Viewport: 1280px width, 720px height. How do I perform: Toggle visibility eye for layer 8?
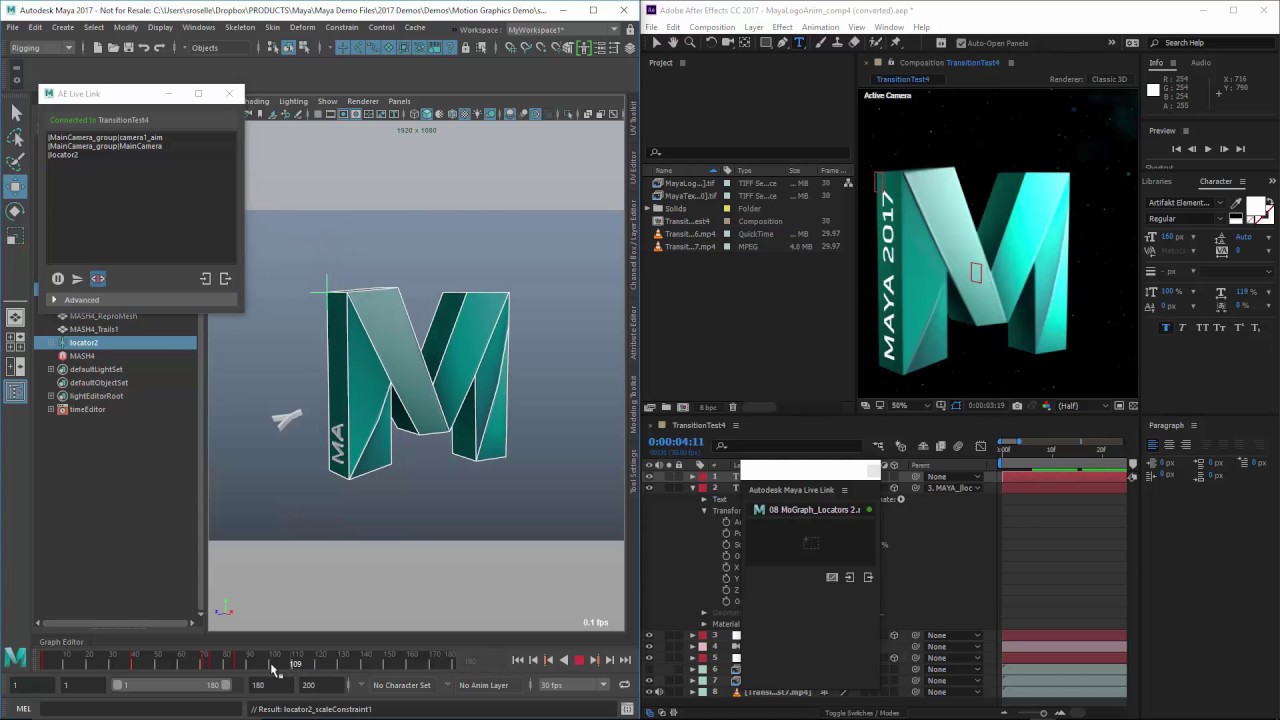click(x=649, y=692)
